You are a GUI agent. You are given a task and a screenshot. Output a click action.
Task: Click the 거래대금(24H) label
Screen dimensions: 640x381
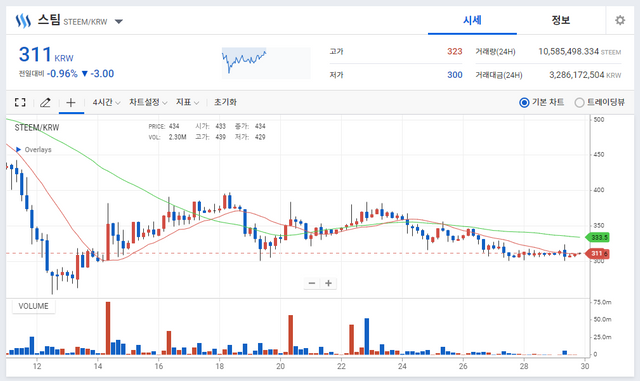tap(499, 75)
